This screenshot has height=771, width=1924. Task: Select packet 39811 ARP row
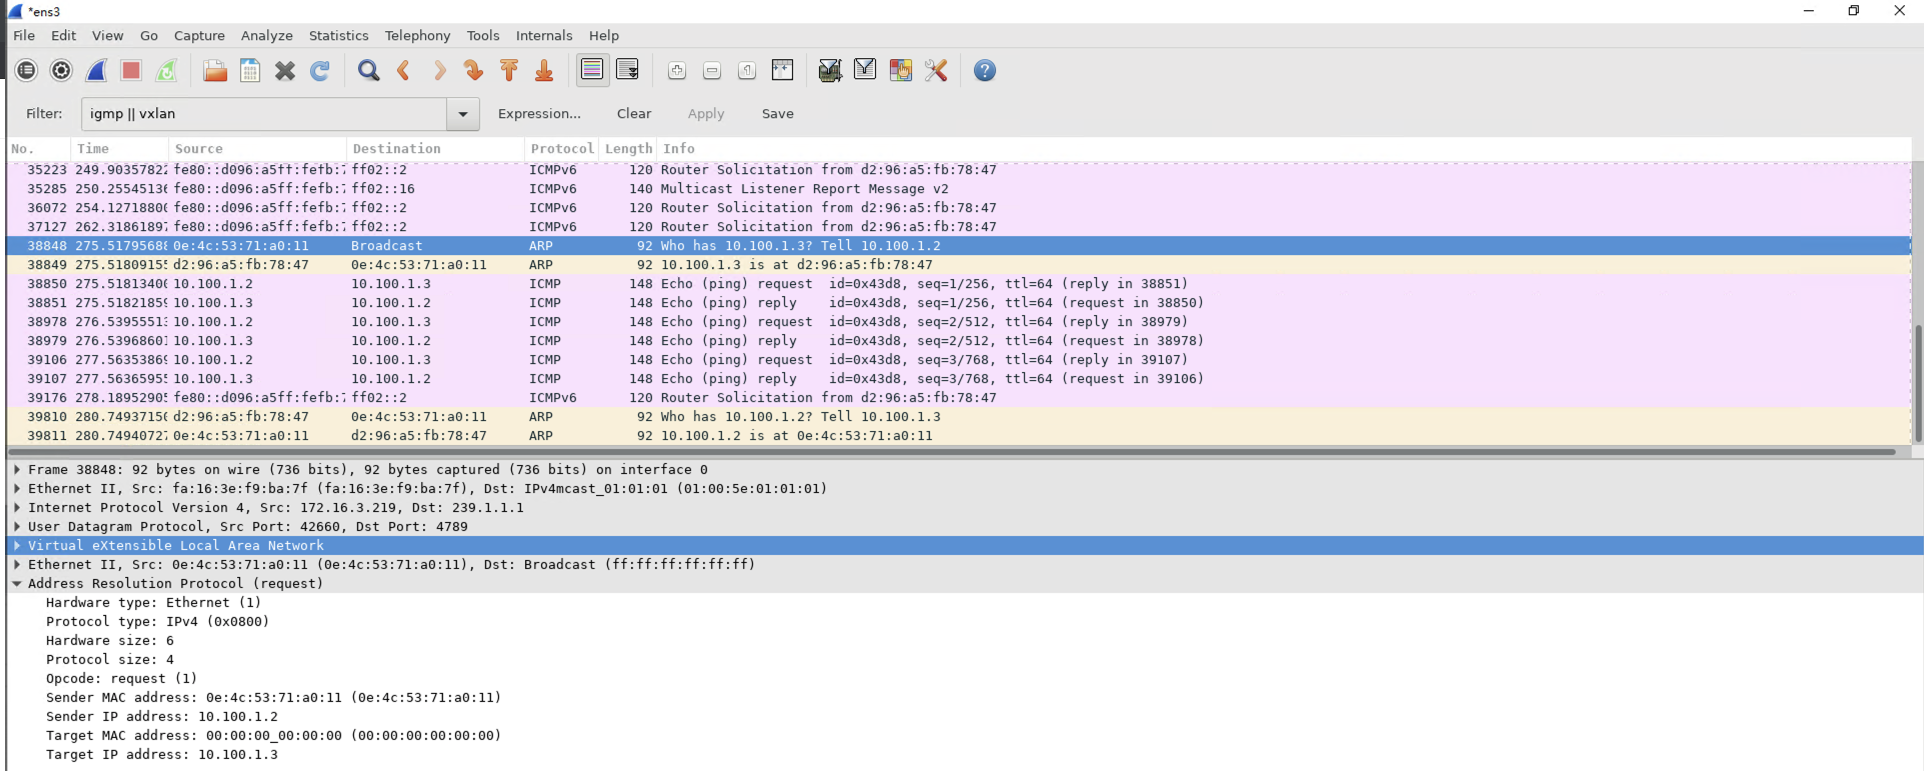pyautogui.click(x=958, y=436)
